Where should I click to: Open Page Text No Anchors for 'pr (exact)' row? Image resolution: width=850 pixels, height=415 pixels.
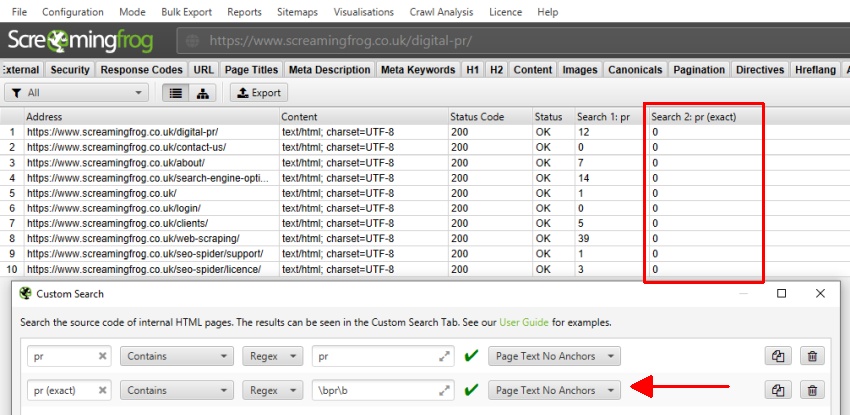click(554, 390)
